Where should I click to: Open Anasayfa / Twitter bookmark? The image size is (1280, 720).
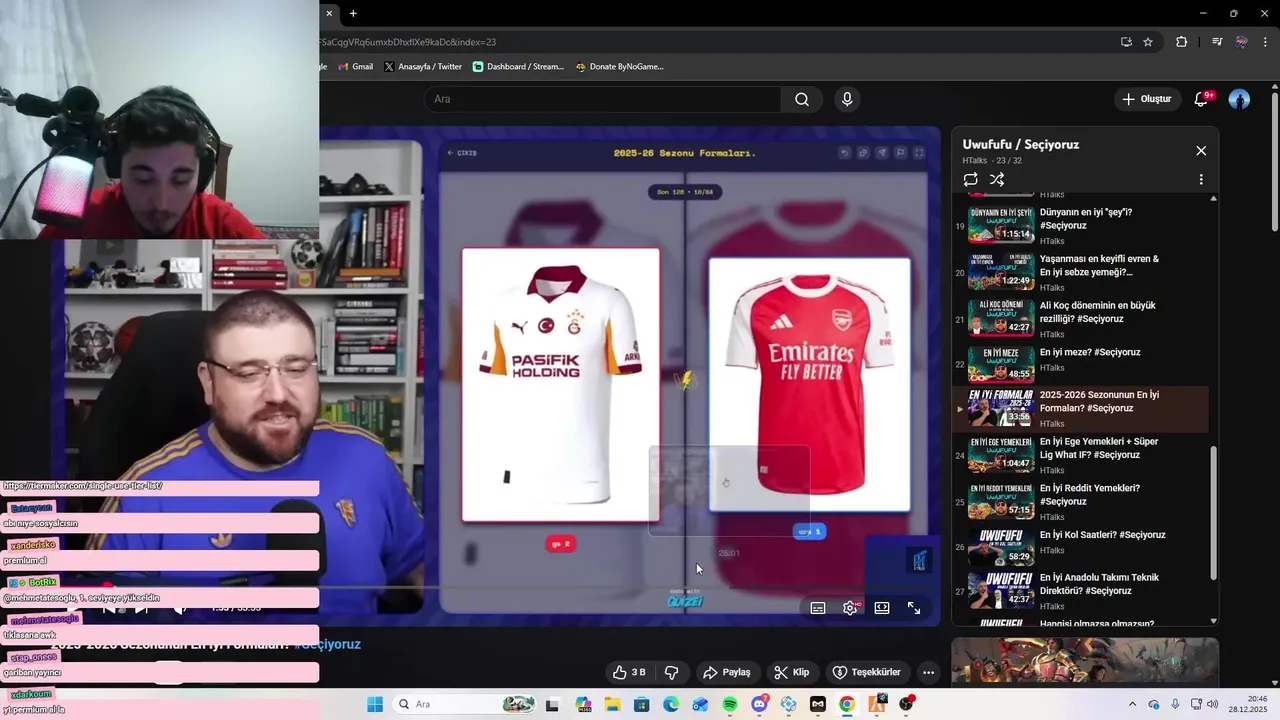tap(423, 67)
